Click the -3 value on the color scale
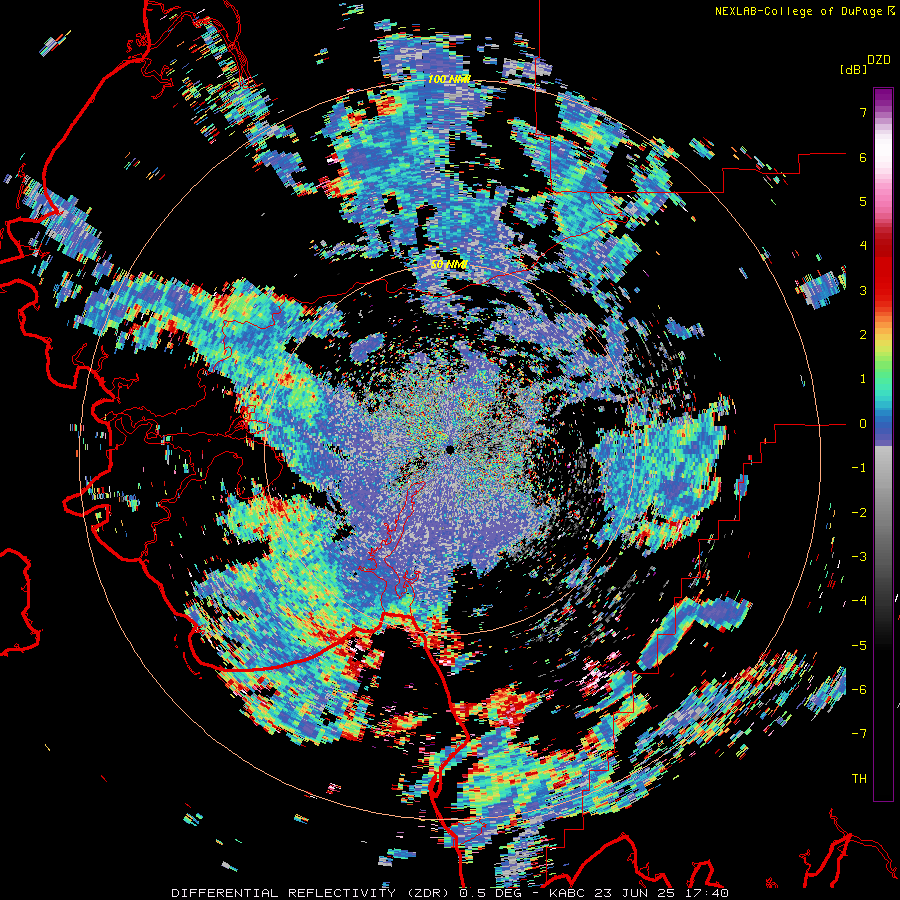Image resolution: width=900 pixels, height=900 pixels. (x=859, y=557)
